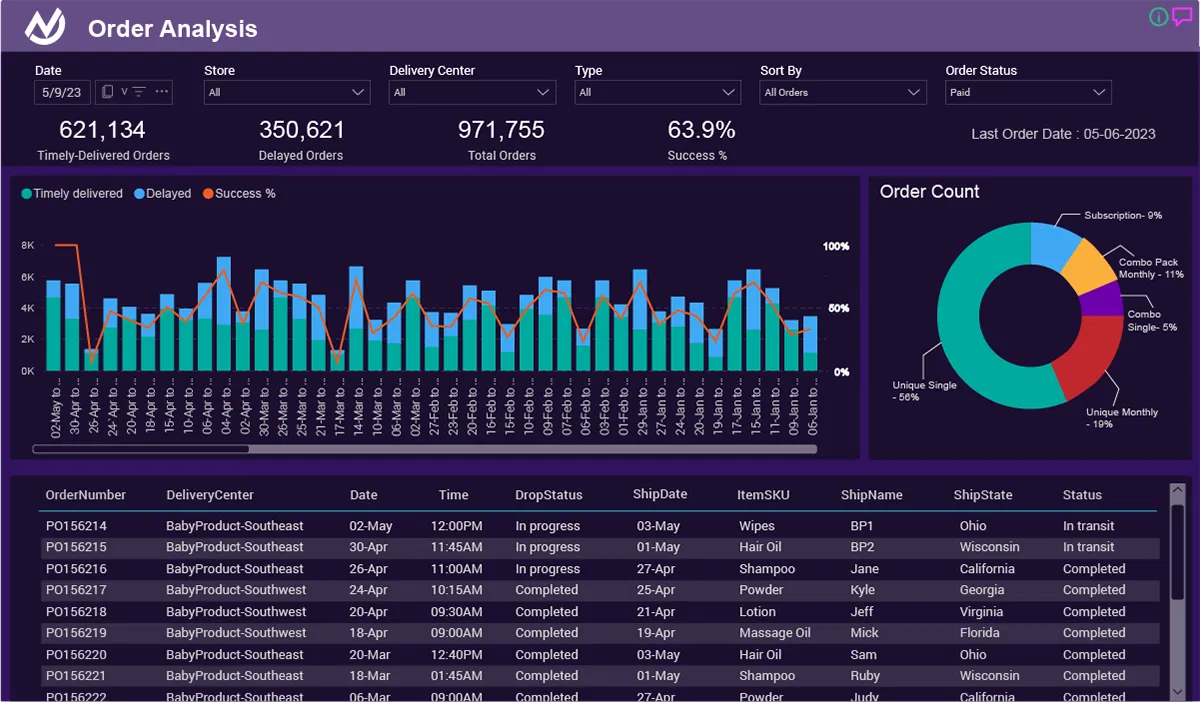Sort the table by OrderNumber column header

tap(86, 495)
